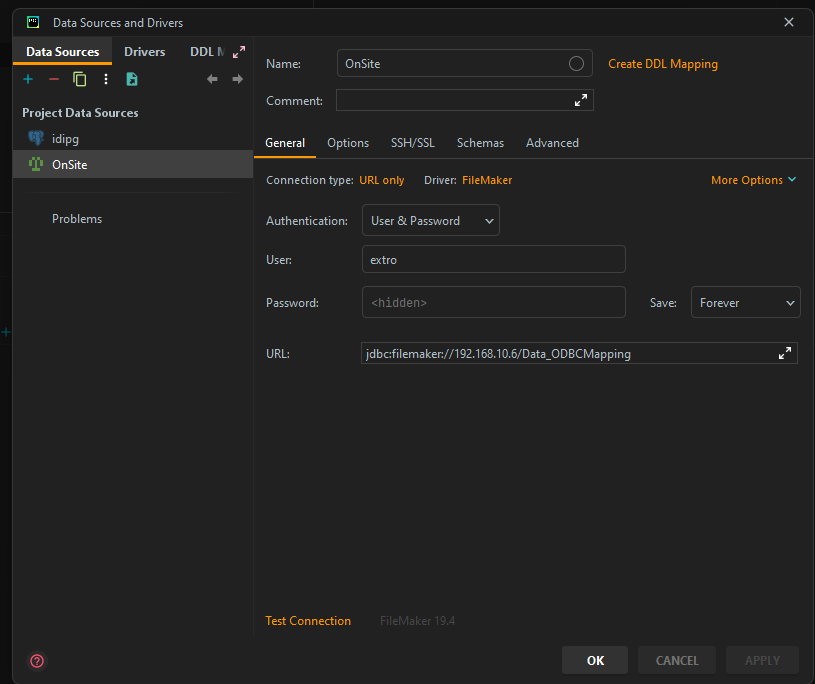Expand More Options

coord(754,179)
